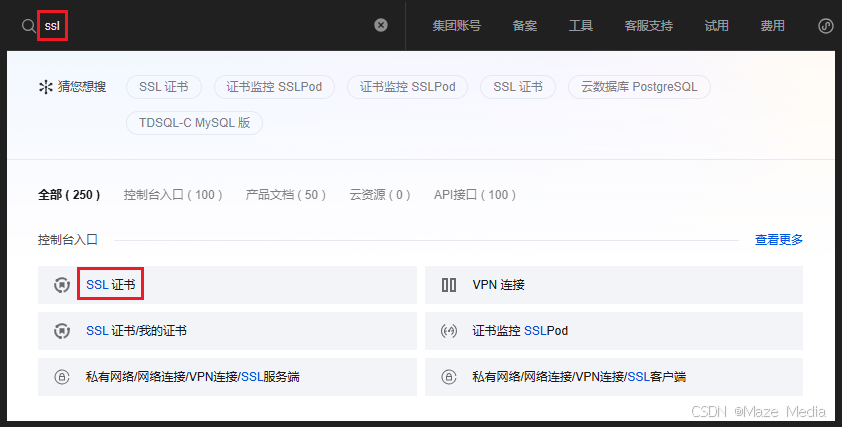Open the 试用 menu
This screenshot has height=427, width=842.
[x=716, y=26]
